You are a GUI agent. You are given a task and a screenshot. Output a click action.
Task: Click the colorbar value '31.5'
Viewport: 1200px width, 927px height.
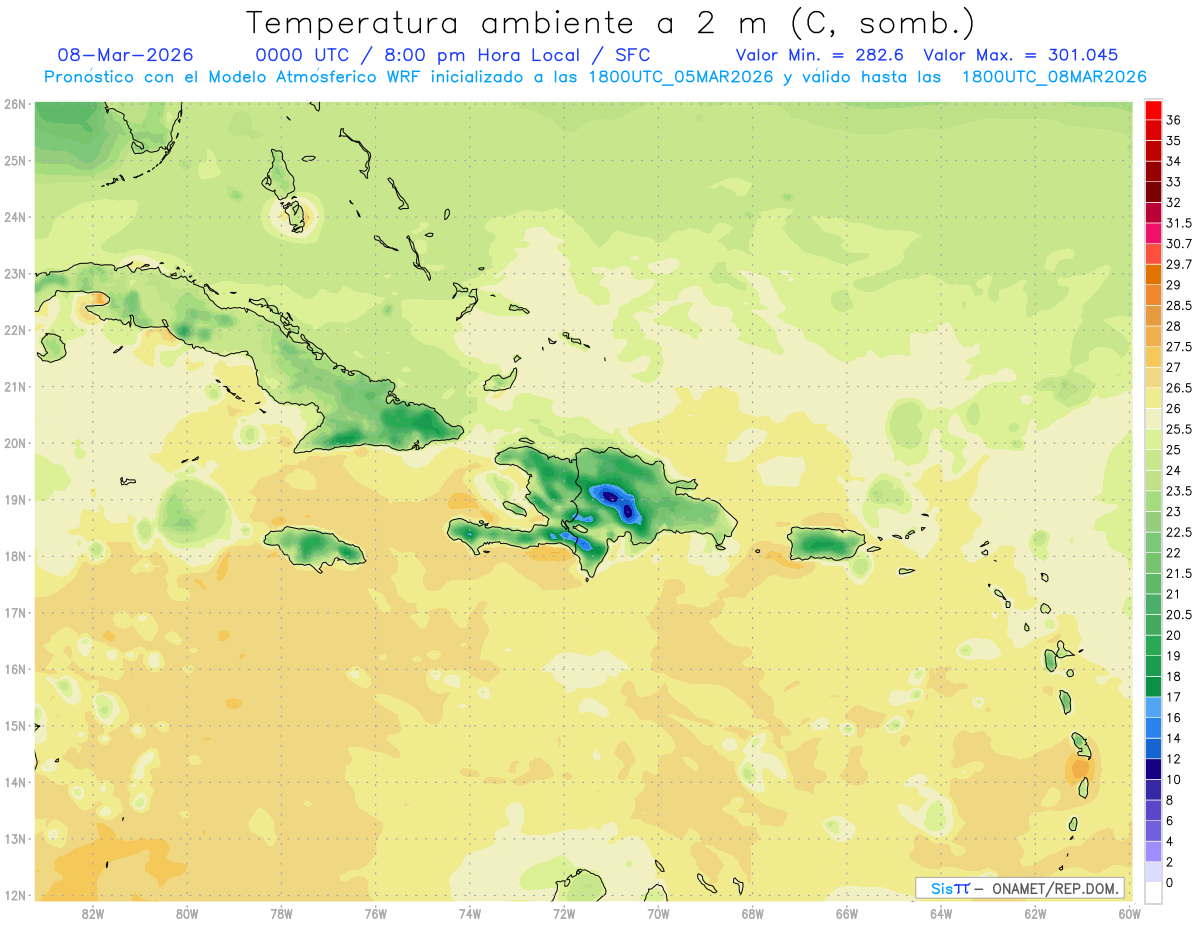1179,223
